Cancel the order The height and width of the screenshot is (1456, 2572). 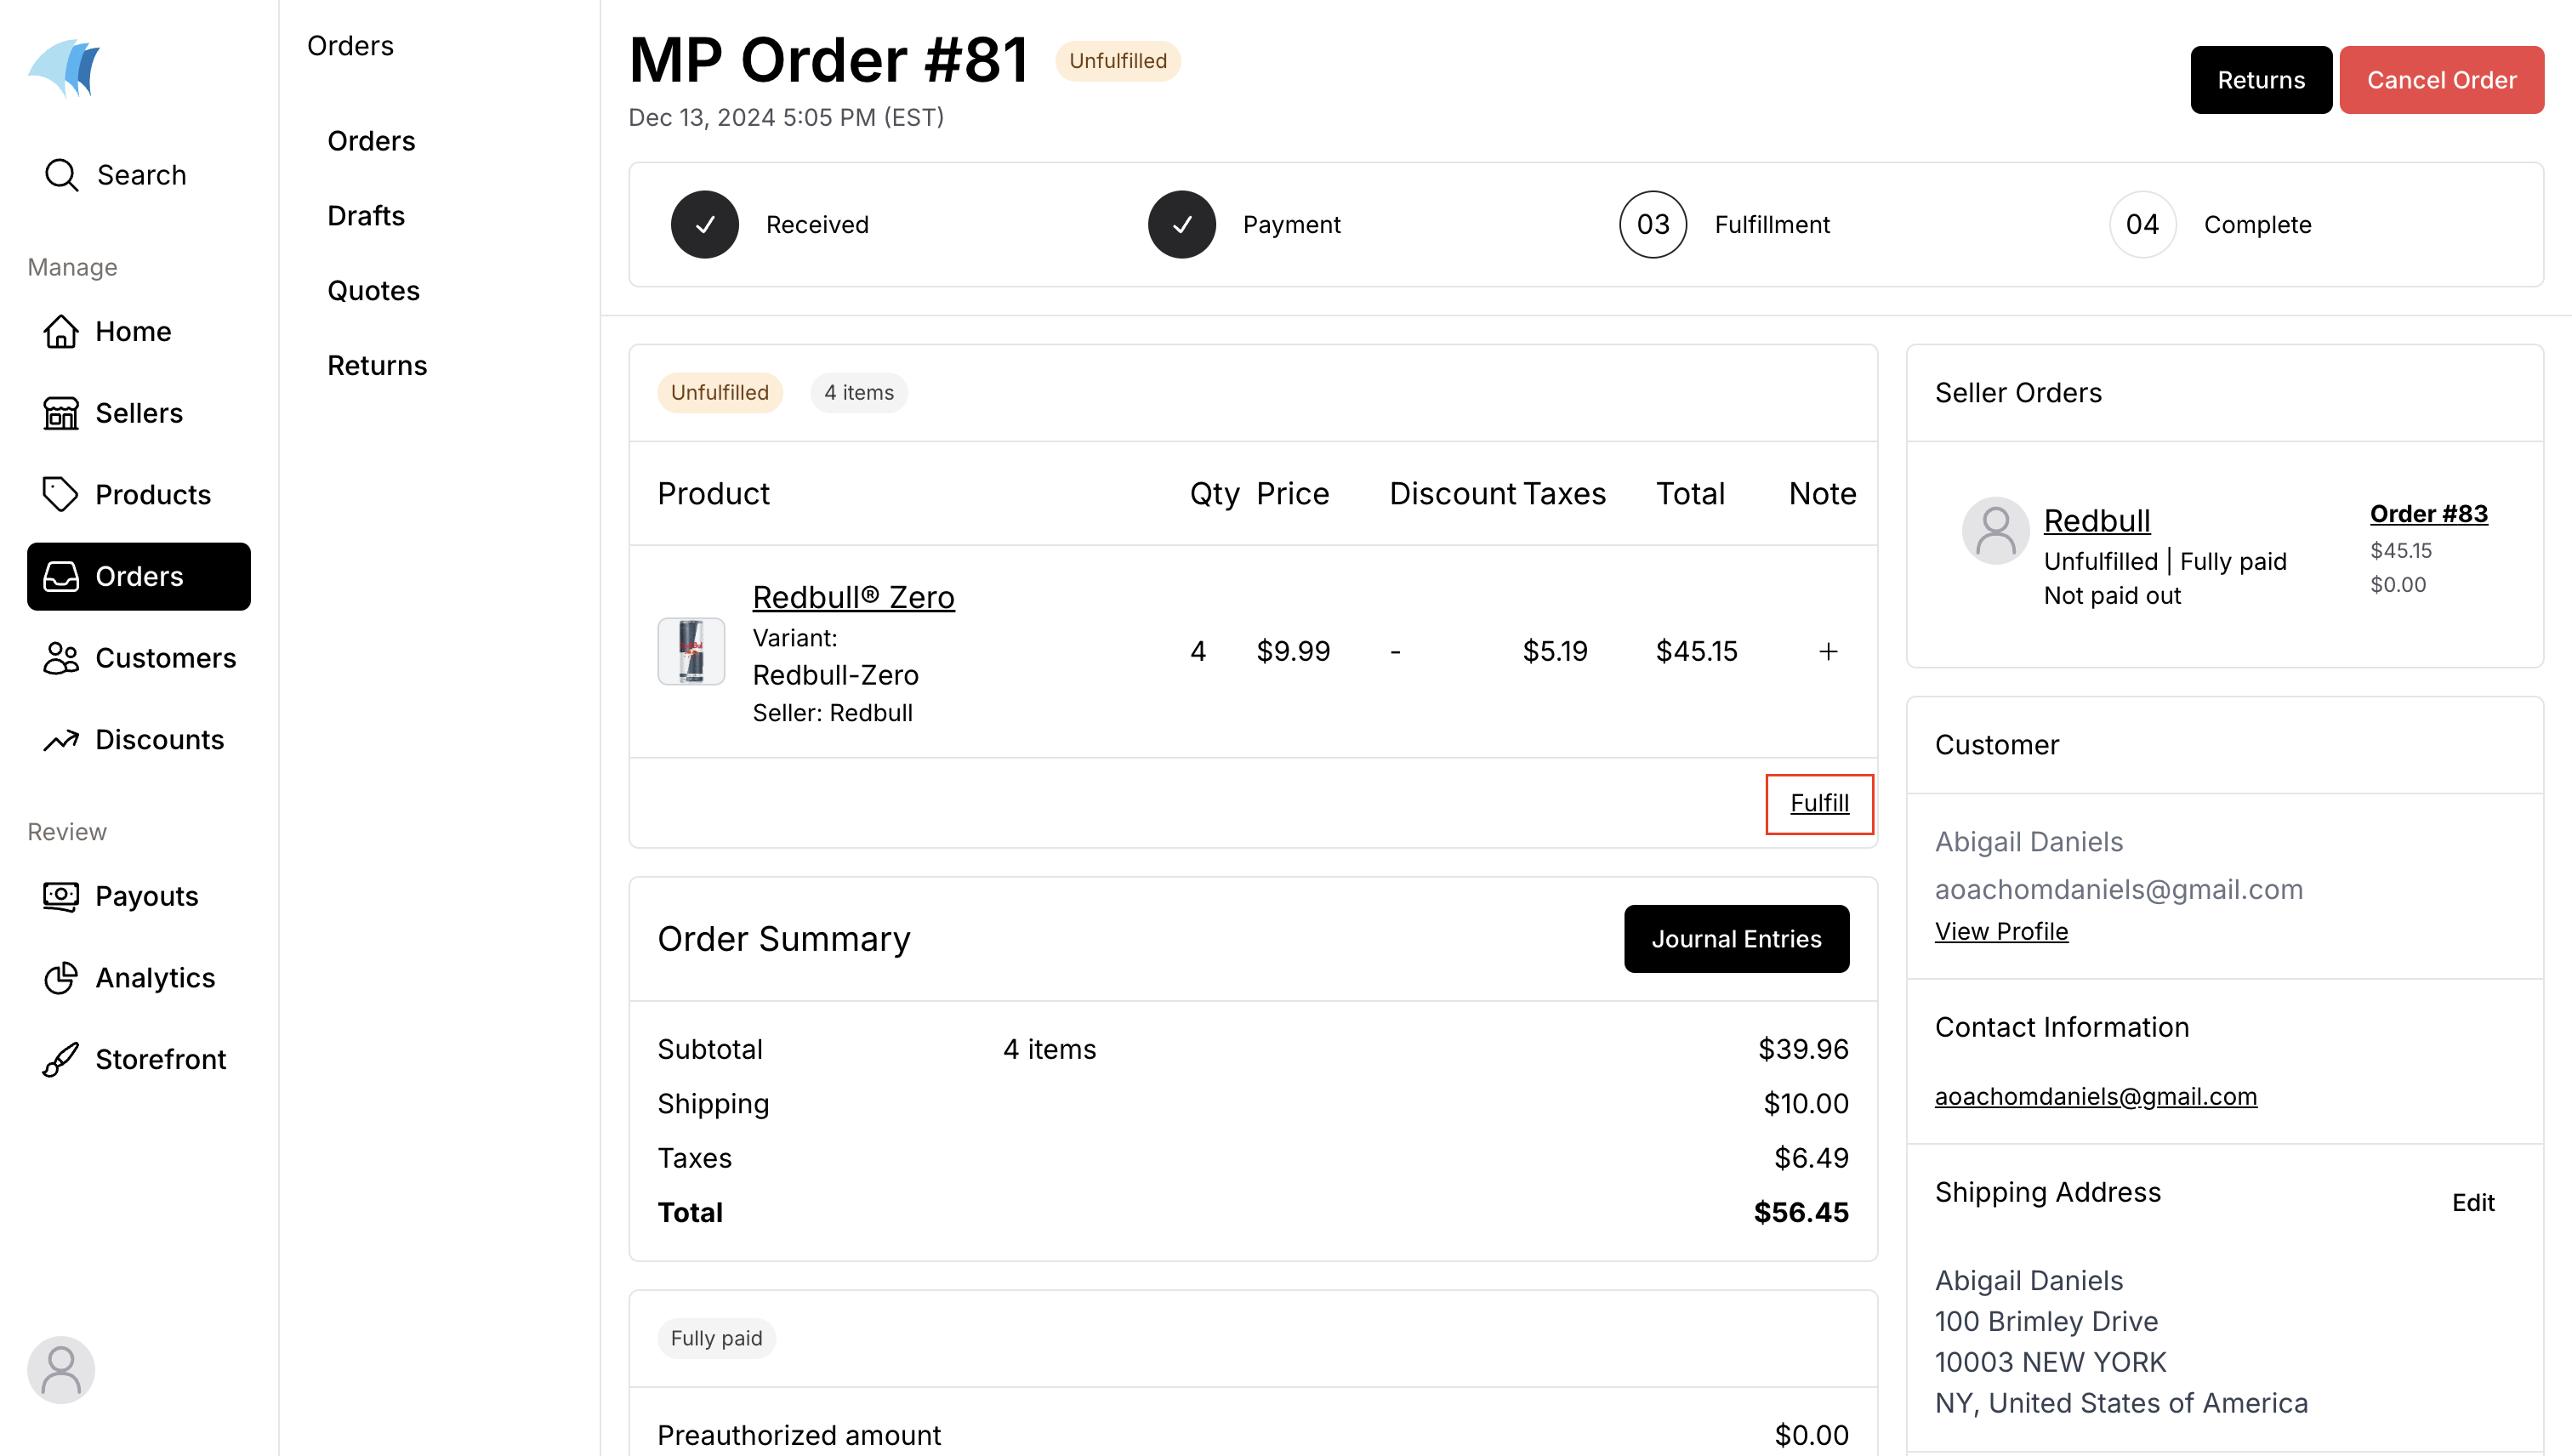pos(2442,79)
